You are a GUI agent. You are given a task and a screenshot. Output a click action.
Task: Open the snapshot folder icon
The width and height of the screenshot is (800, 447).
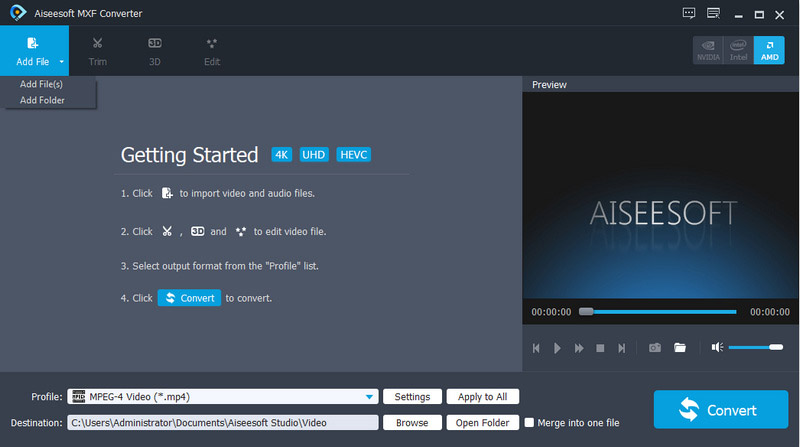pyautogui.click(x=680, y=347)
